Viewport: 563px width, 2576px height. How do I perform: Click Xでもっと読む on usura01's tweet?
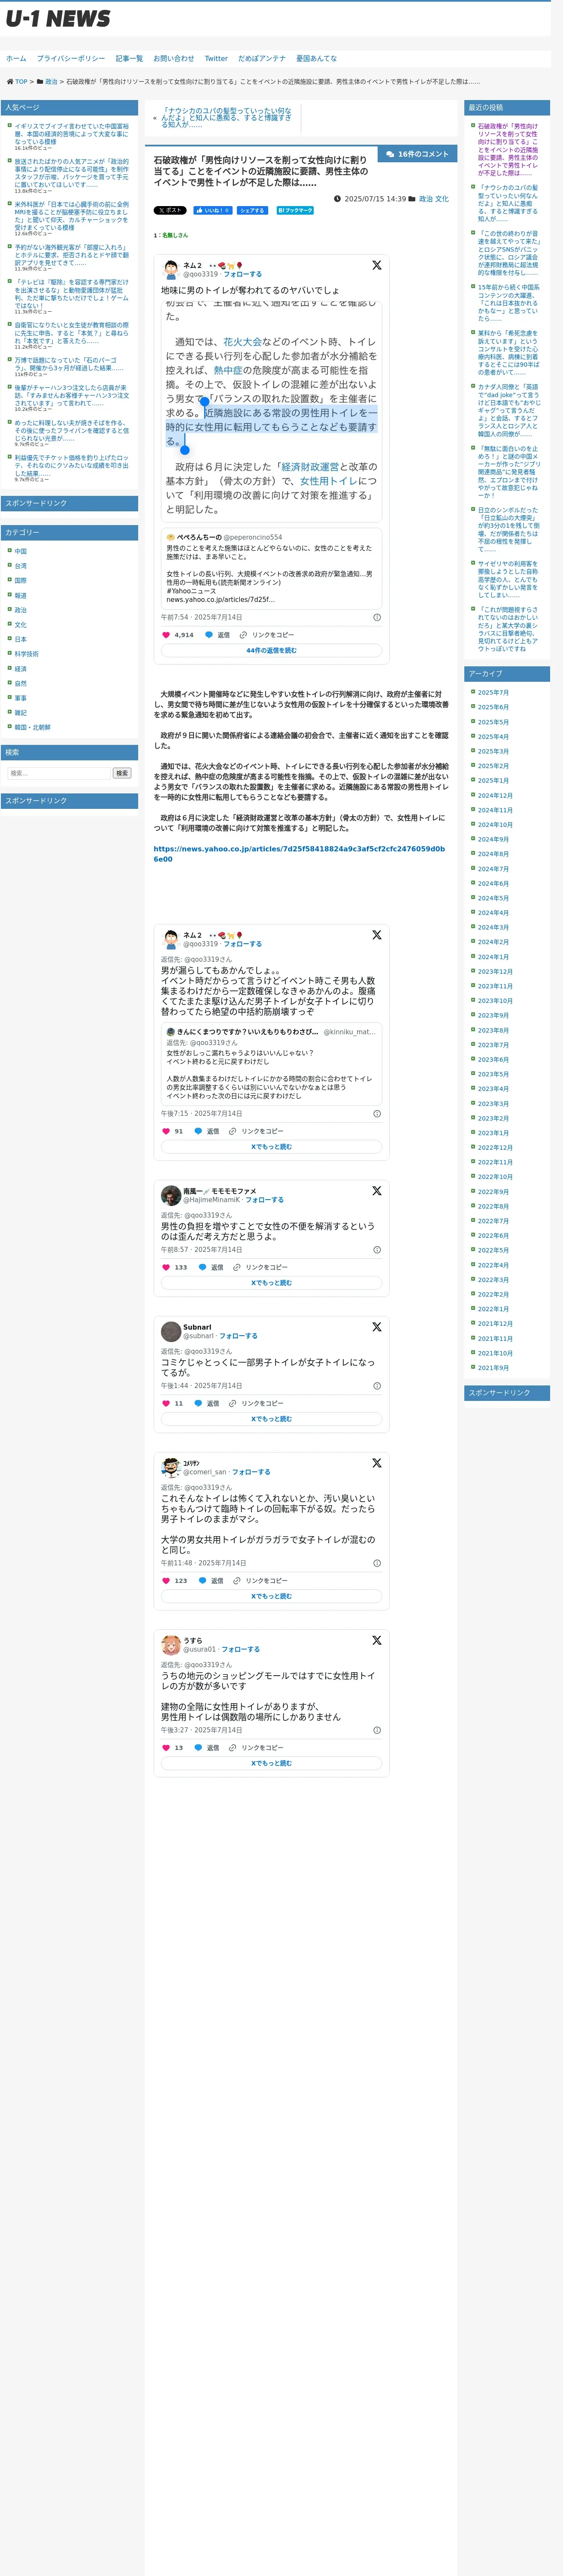point(271,1763)
